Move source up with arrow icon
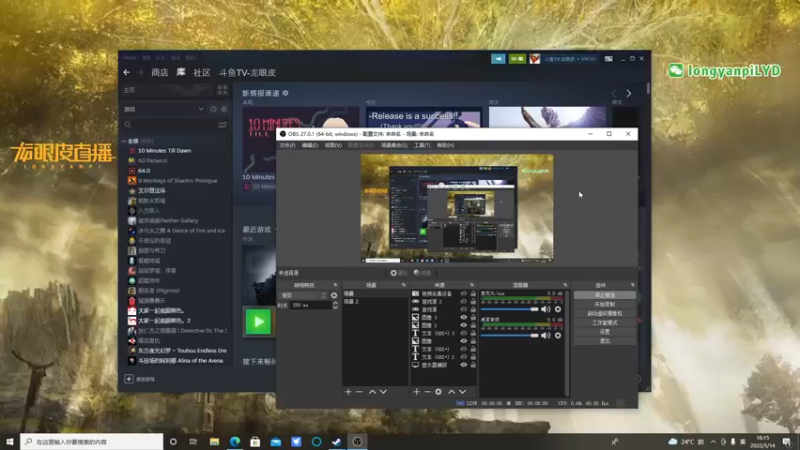This screenshot has width=800, height=450. click(452, 392)
